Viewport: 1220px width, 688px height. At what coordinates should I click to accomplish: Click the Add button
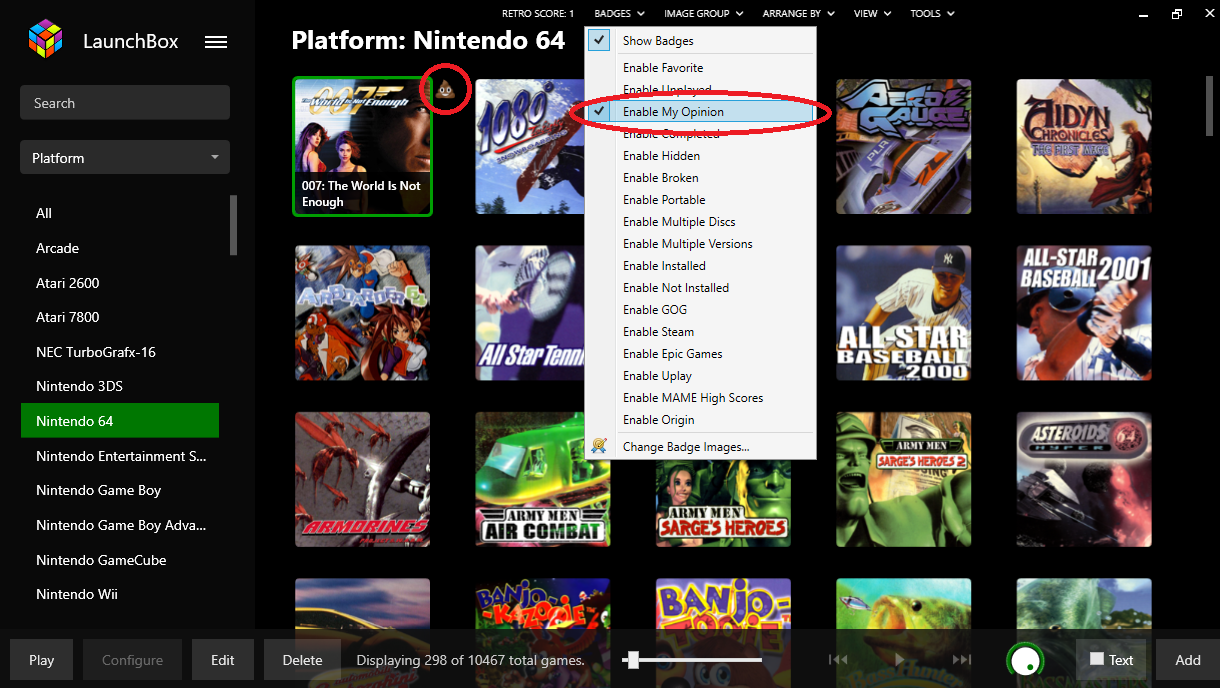1188,660
